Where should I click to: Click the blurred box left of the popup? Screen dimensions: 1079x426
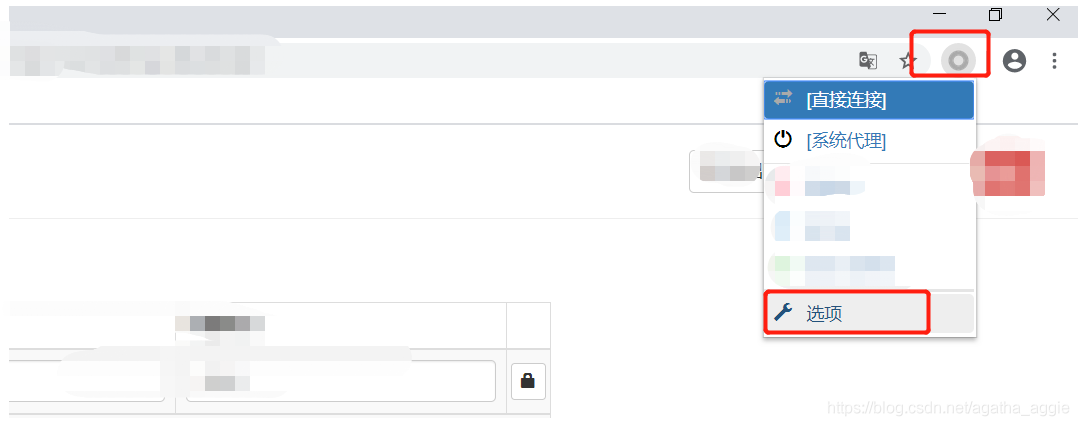[725, 171]
